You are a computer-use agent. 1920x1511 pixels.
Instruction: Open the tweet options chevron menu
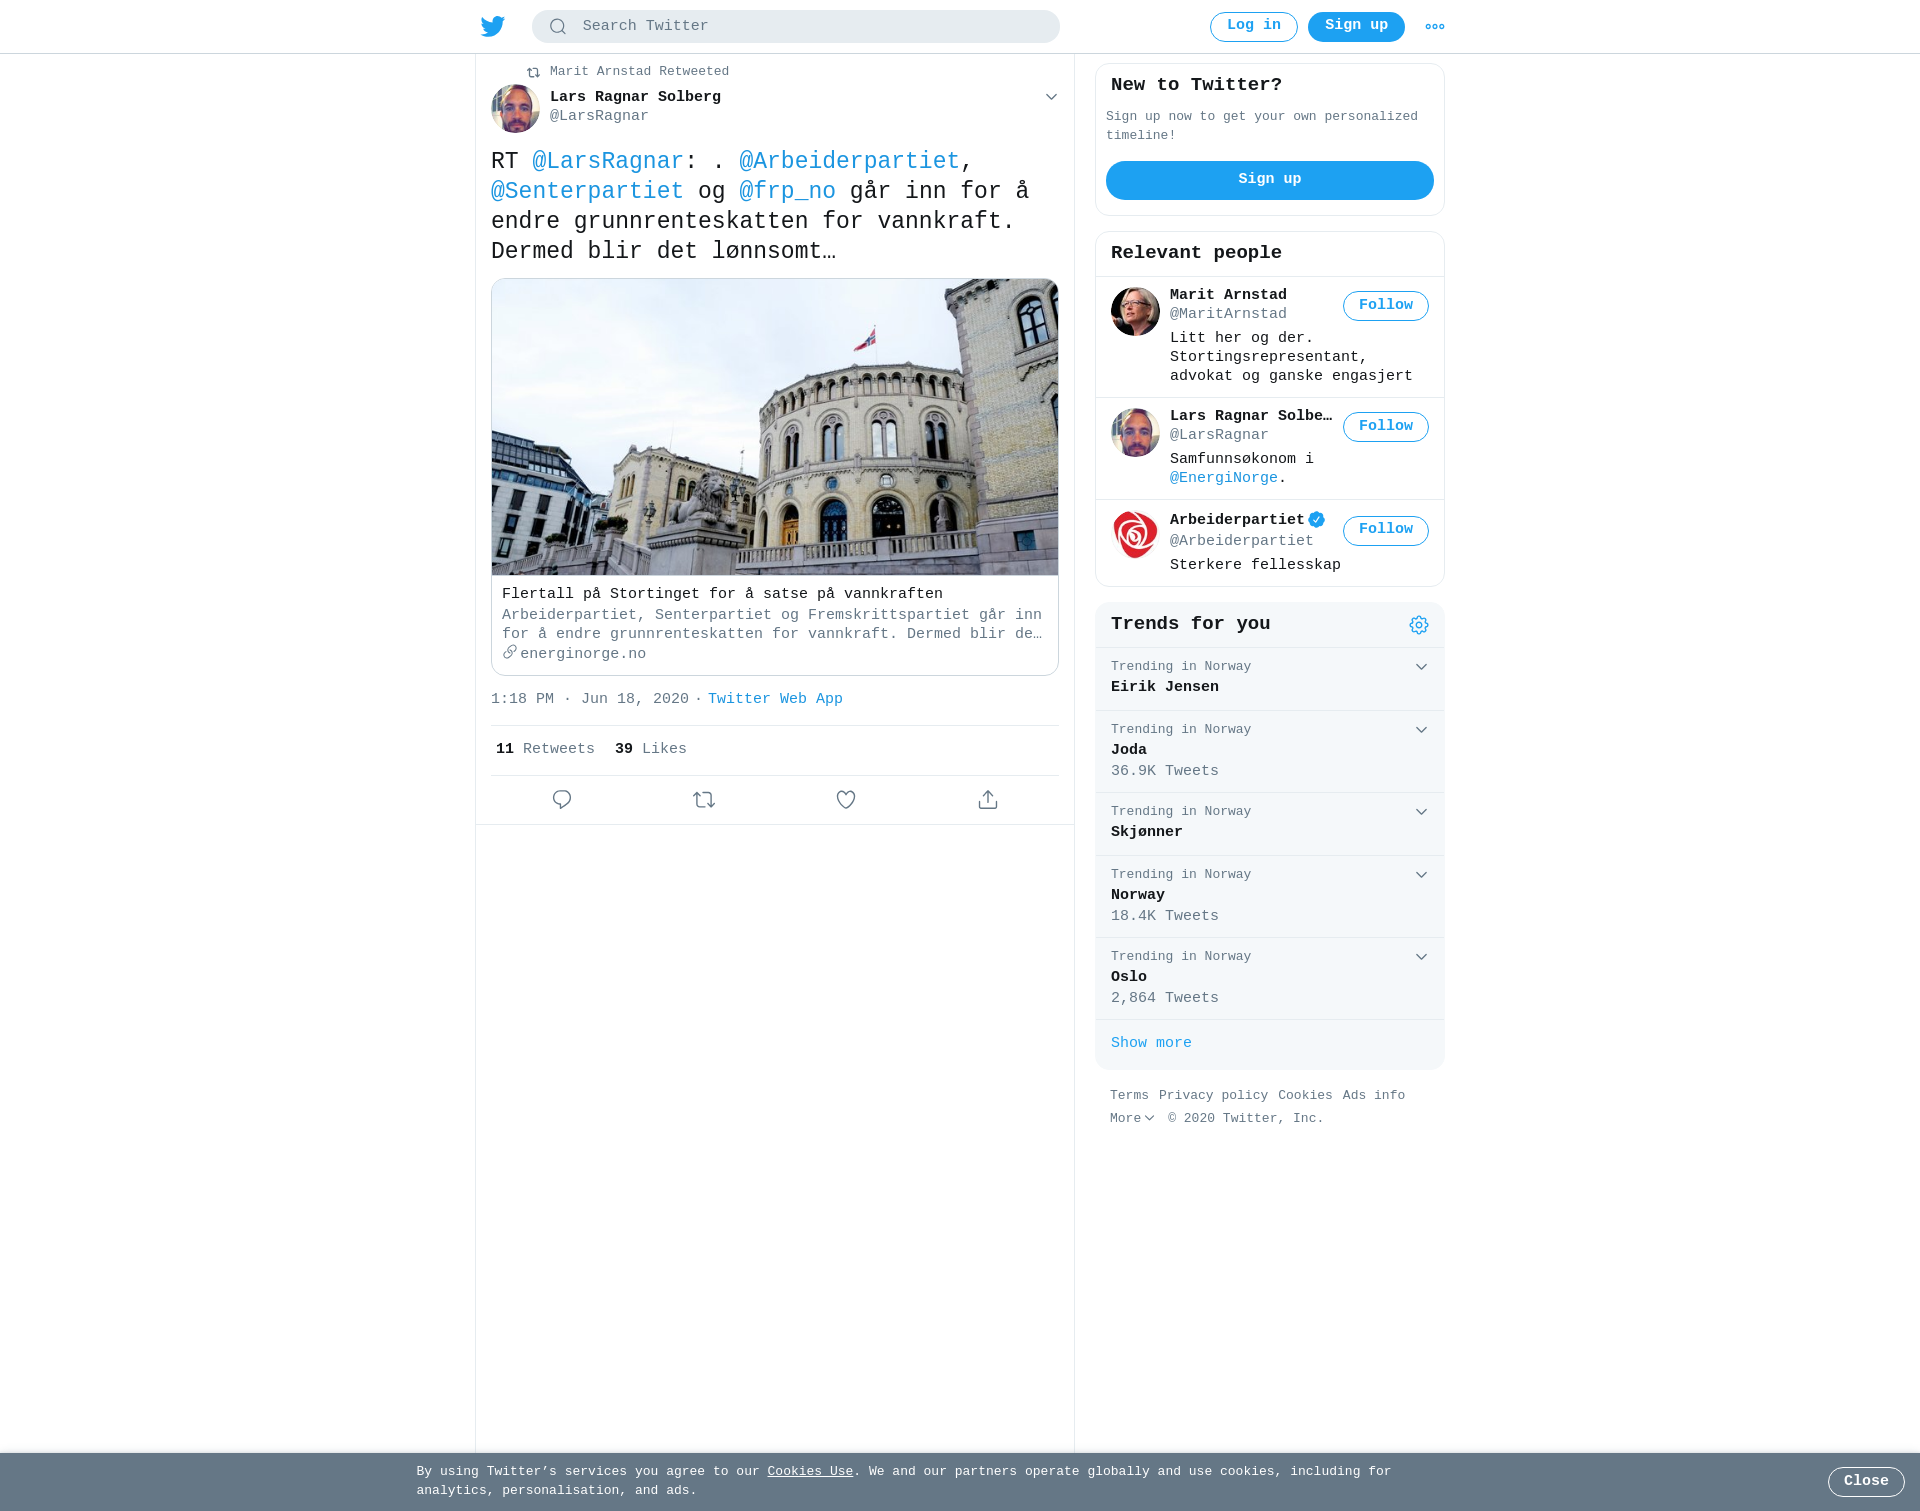click(1051, 97)
